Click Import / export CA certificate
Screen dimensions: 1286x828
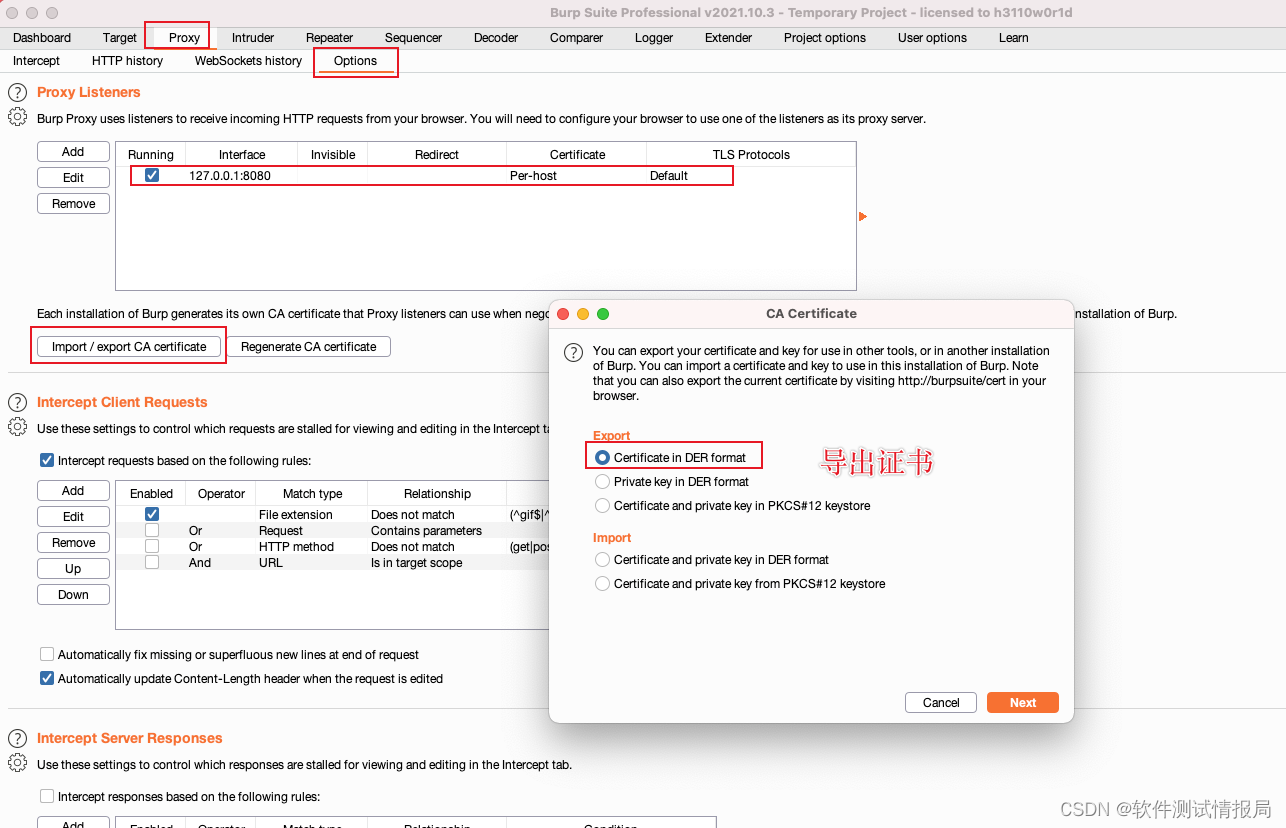[129, 347]
